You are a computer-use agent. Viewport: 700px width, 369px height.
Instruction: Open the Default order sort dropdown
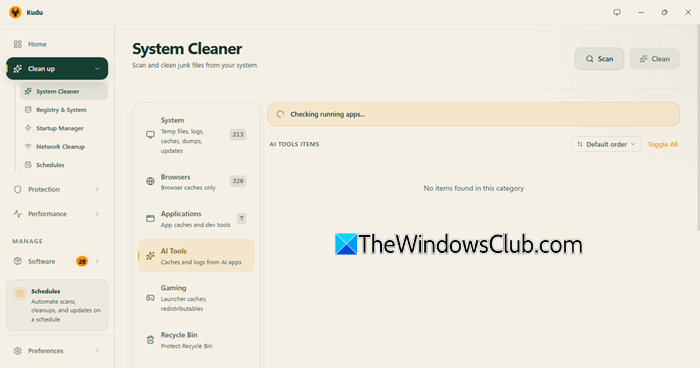click(x=606, y=144)
